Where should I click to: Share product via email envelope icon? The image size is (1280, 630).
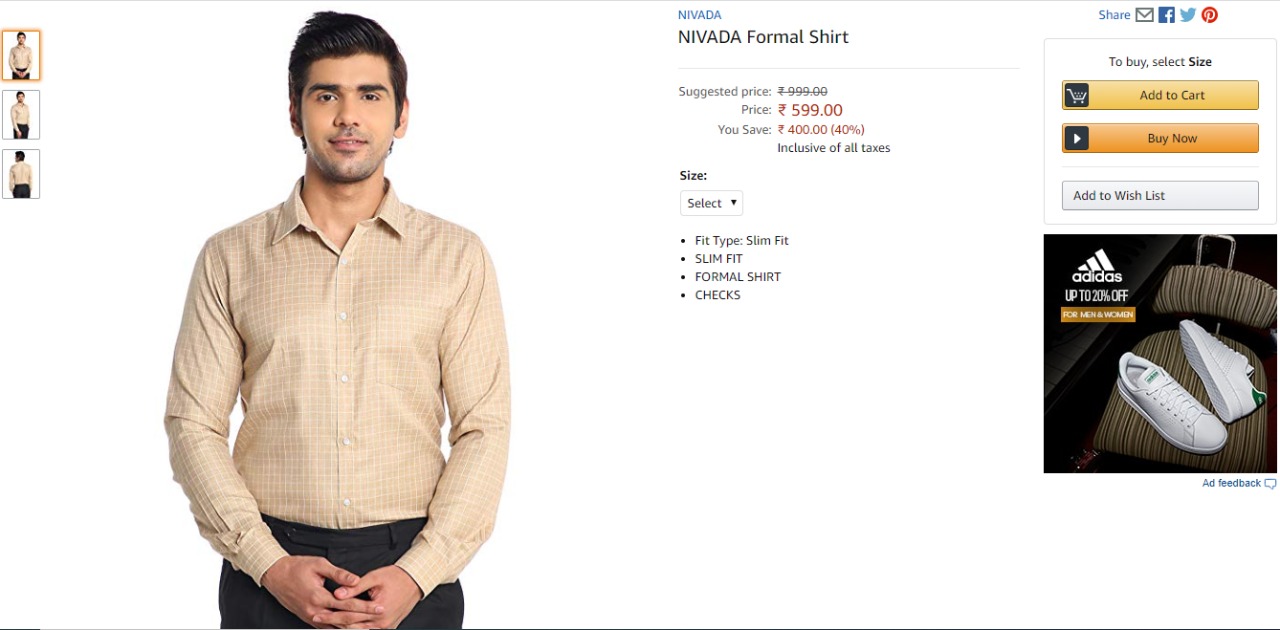point(1145,15)
